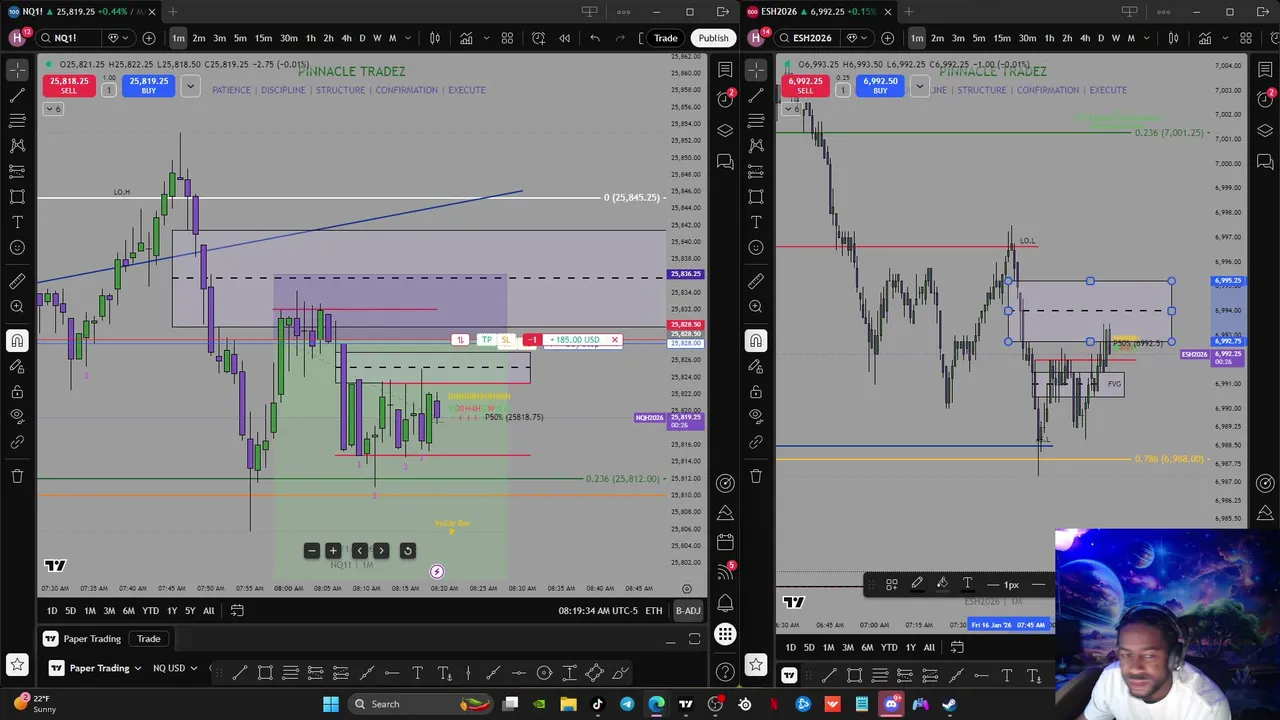This screenshot has width=1280, height=720.
Task: Toggle magnet mode in NQ1! left toolbar
Action: (17, 341)
